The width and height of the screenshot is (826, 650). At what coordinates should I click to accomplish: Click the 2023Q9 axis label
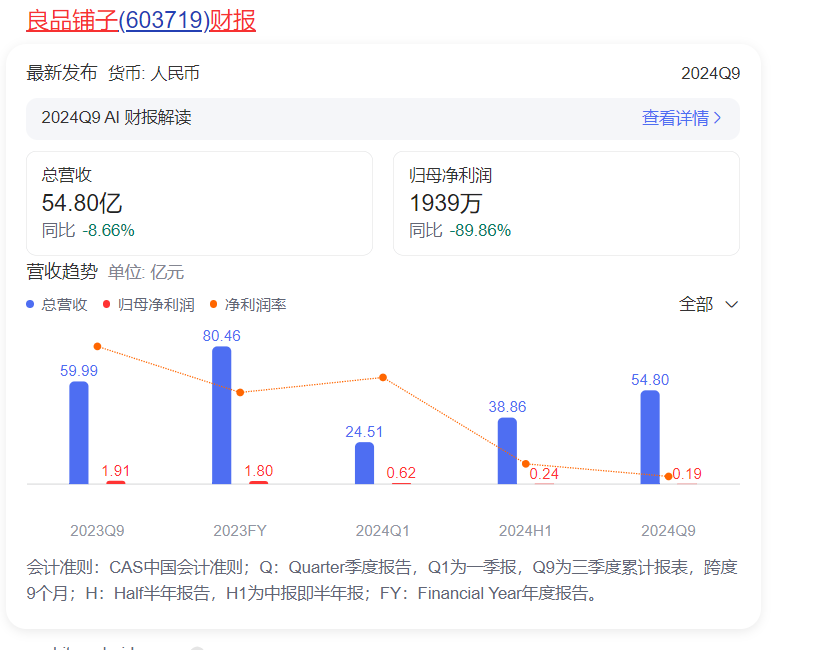97,530
